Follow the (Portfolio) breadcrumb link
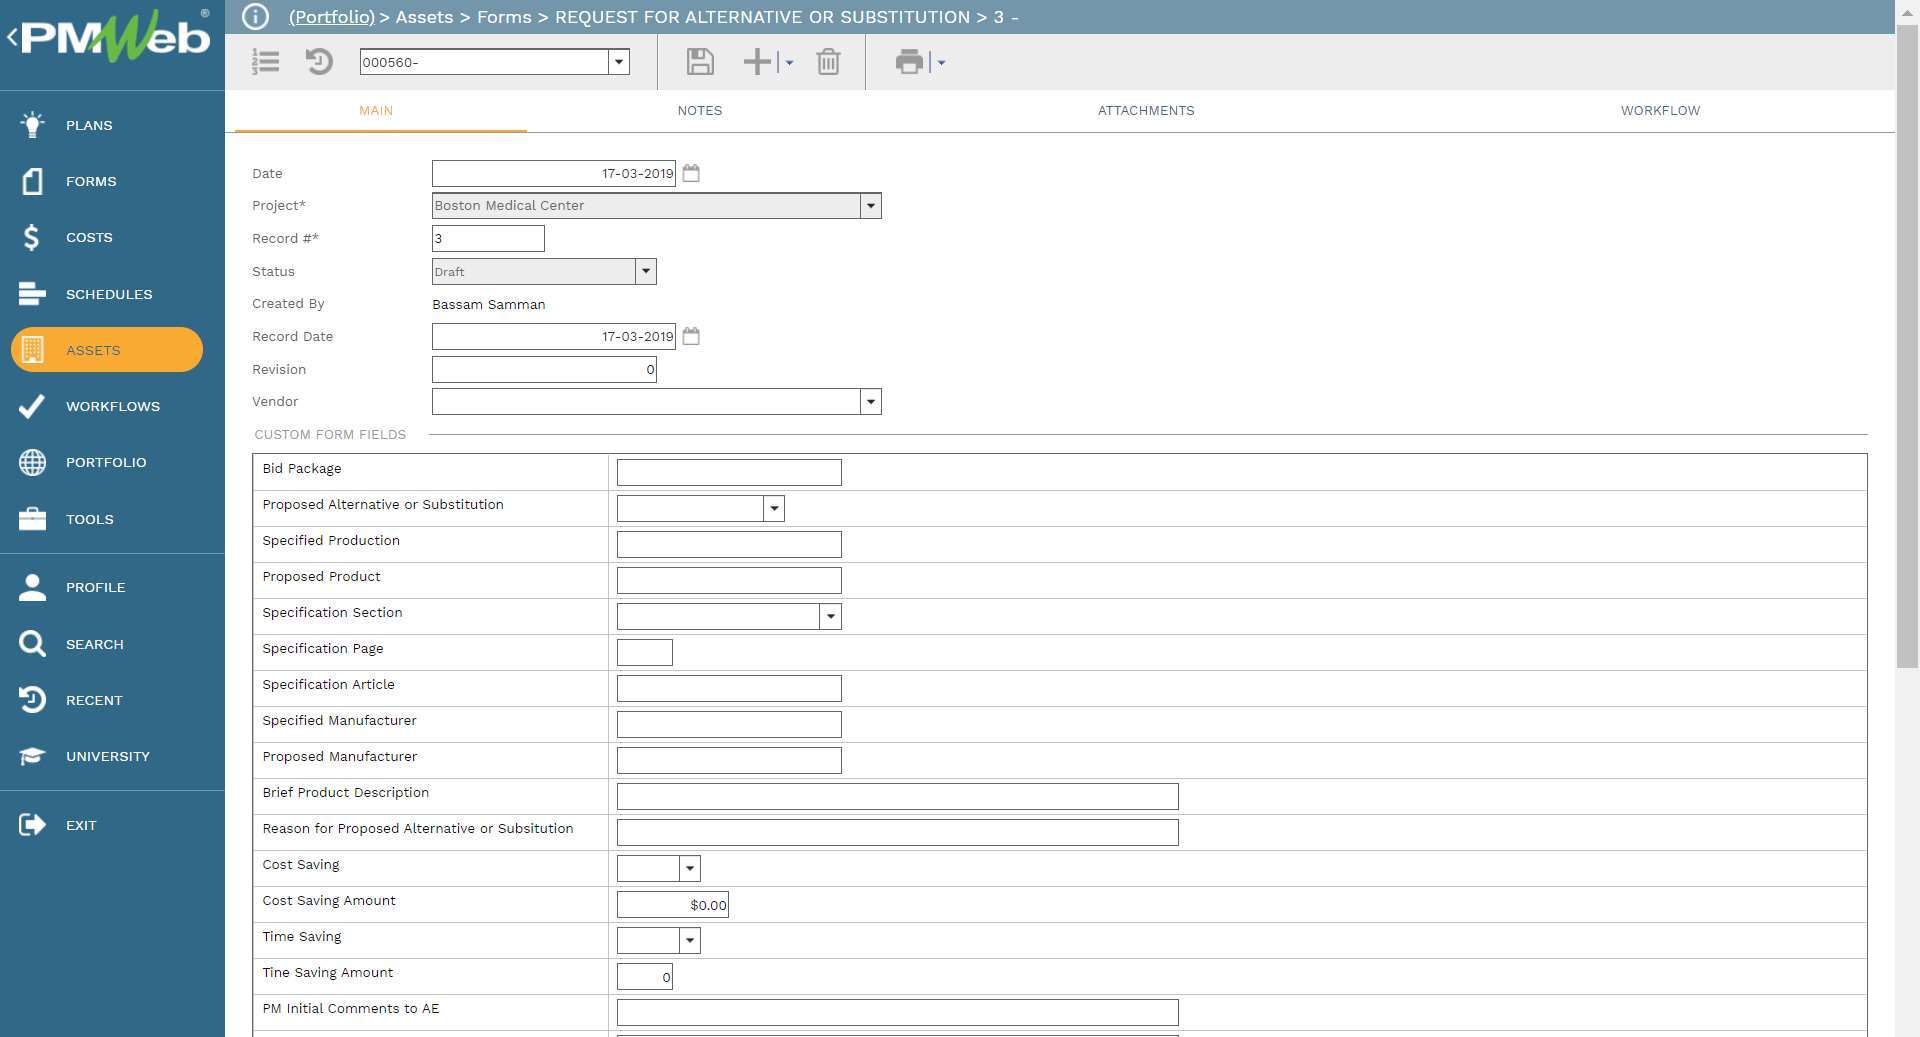The width and height of the screenshot is (1920, 1037). tap(331, 17)
